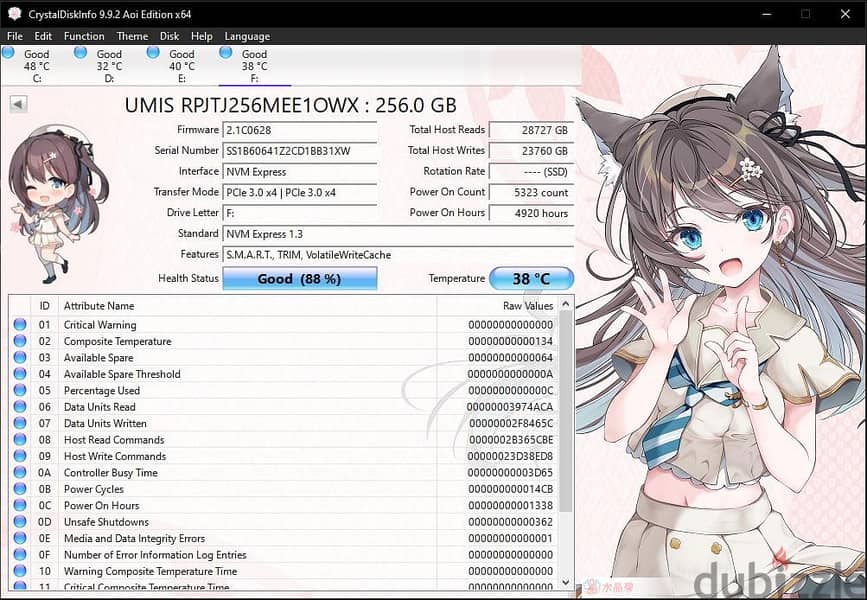The image size is (867, 600).
Task: Open the Edit menu
Action: (43, 36)
